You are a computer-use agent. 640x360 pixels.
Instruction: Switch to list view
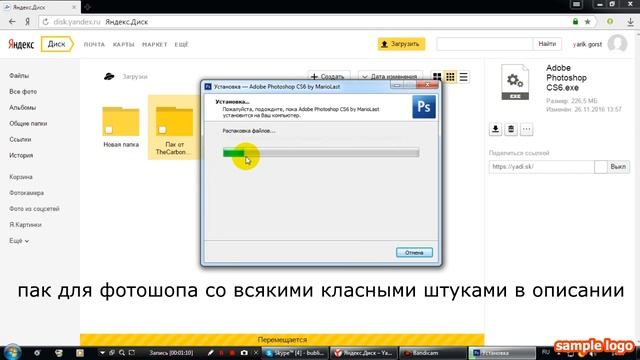(464, 77)
